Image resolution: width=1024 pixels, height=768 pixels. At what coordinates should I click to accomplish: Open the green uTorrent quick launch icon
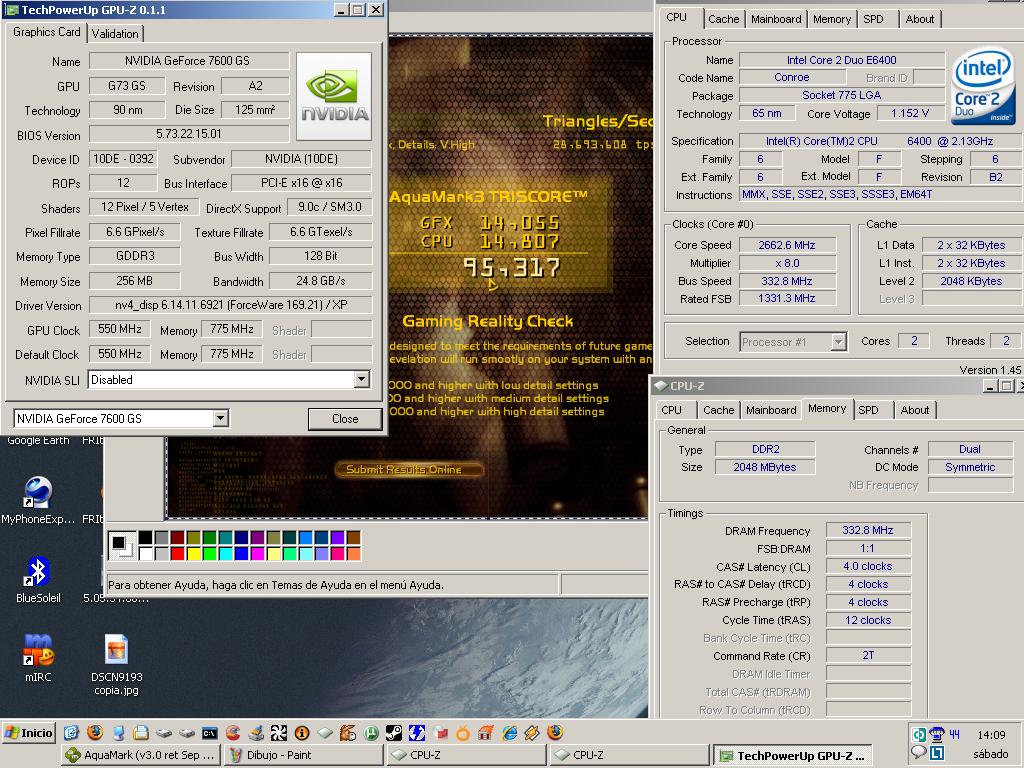371,733
